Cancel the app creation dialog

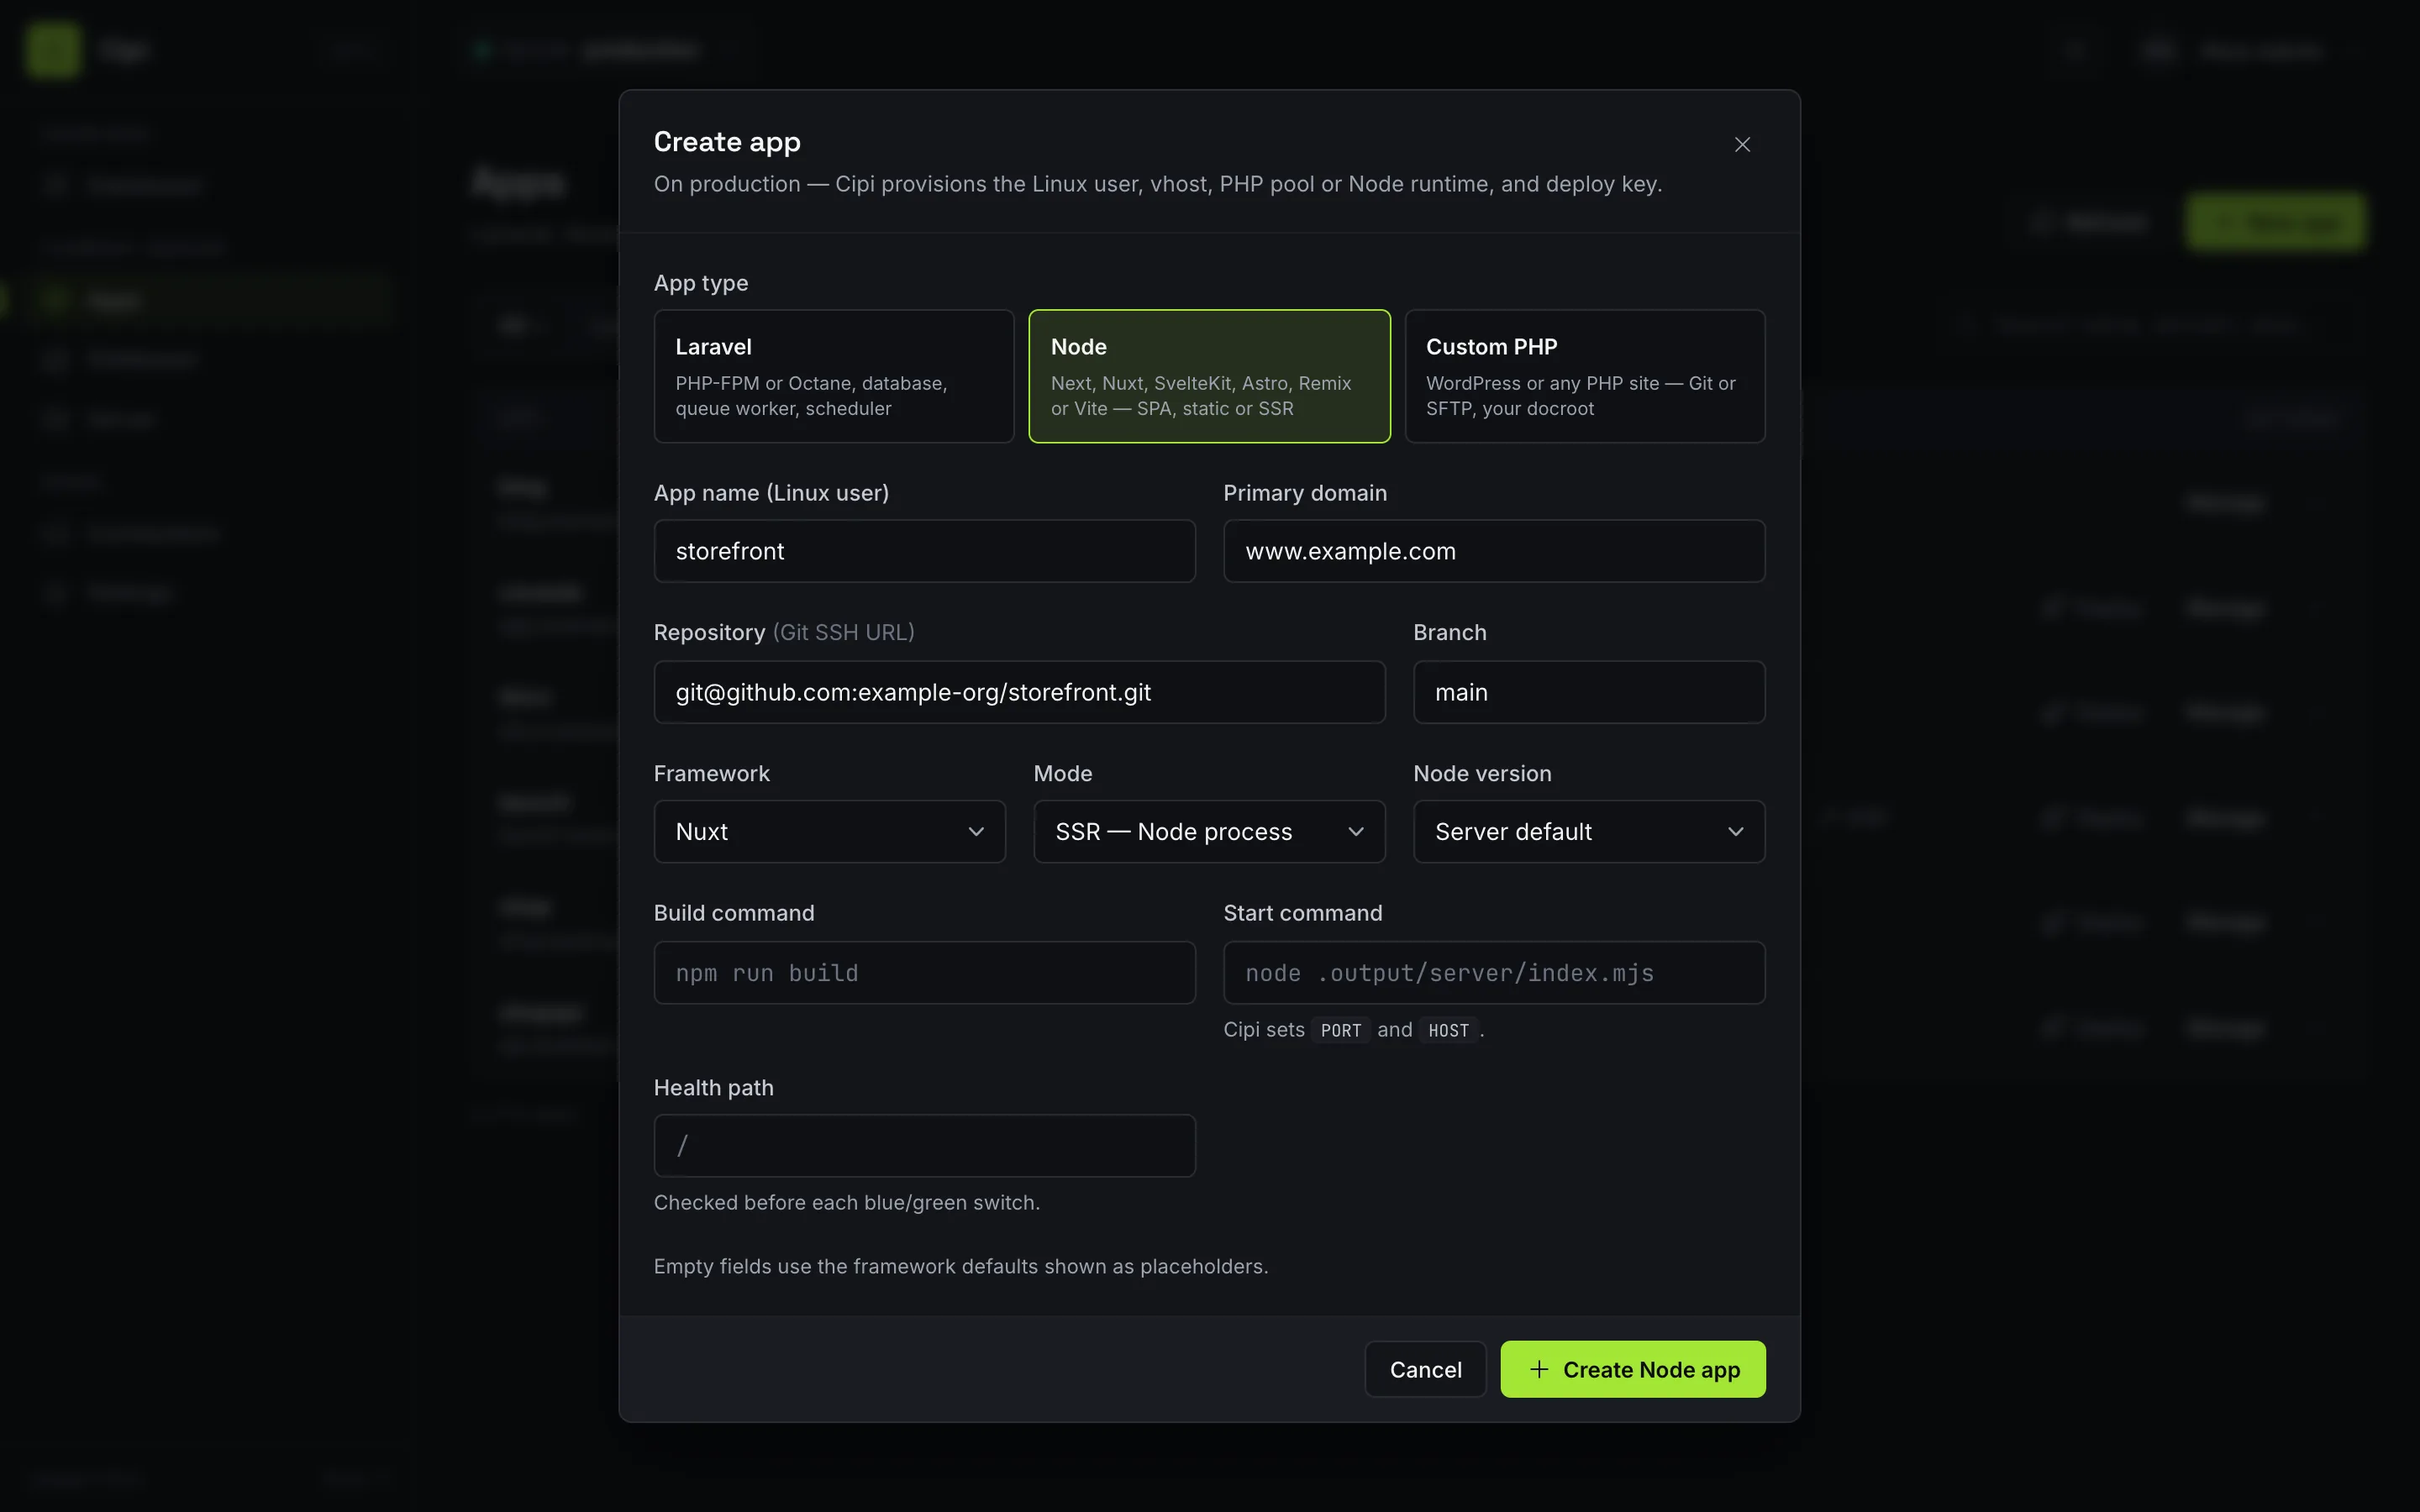[1425, 1369]
